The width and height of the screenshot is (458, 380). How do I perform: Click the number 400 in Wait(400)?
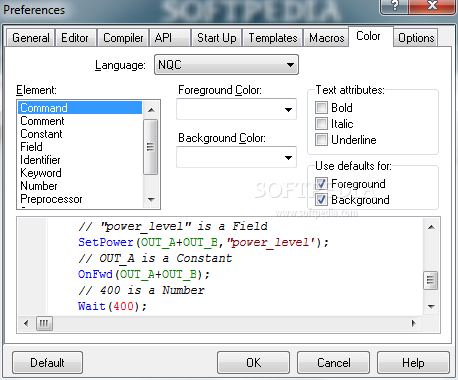(x=124, y=306)
